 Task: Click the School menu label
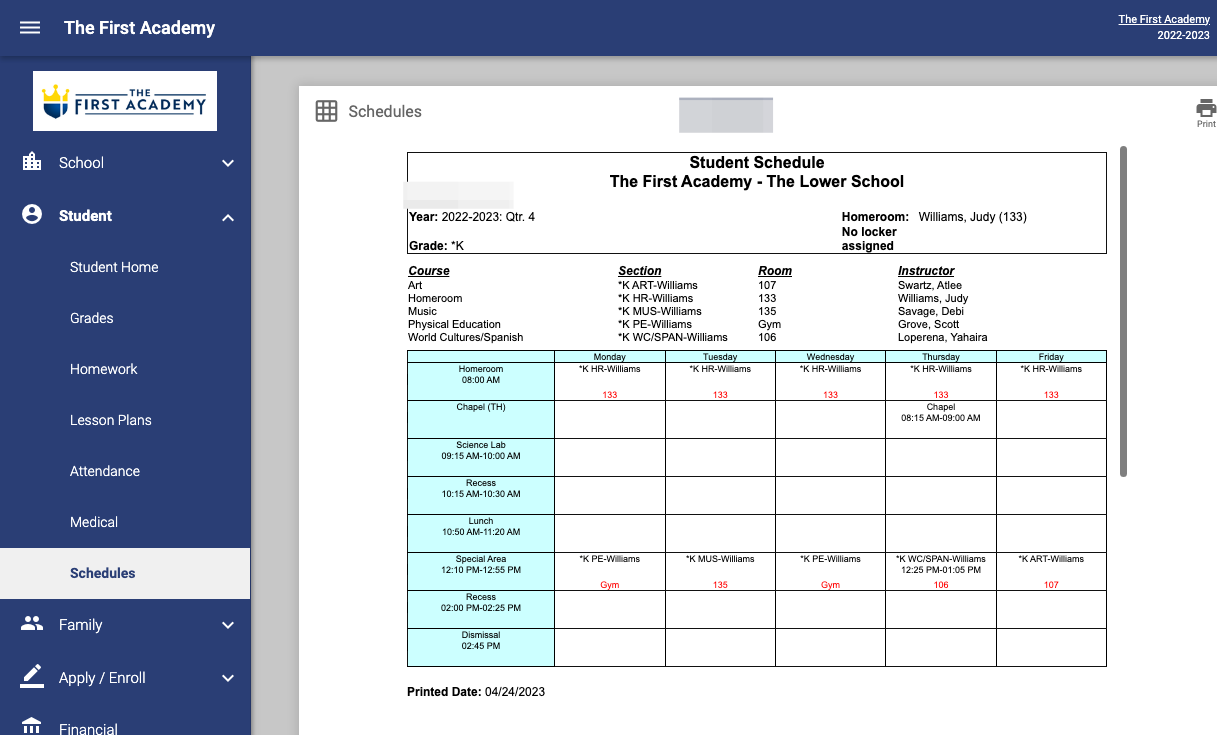click(81, 163)
